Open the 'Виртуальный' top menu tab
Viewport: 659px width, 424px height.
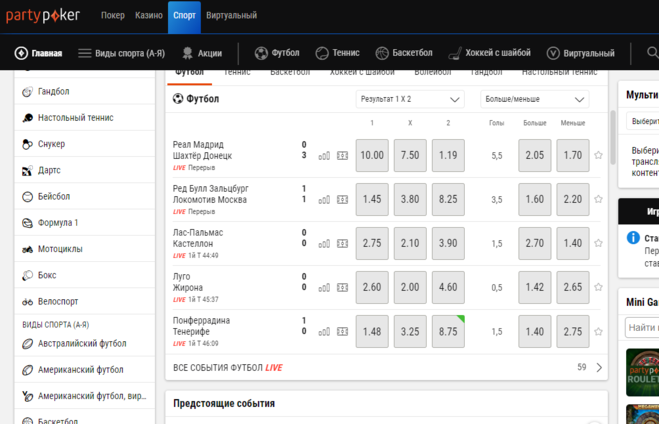[x=231, y=15]
